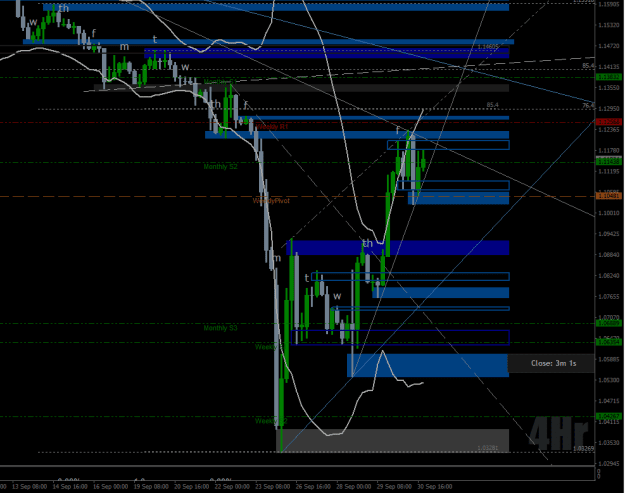Click the '30 Sep 16:00' time axis label
Viewport: 625px width, 493px height.
435,487
